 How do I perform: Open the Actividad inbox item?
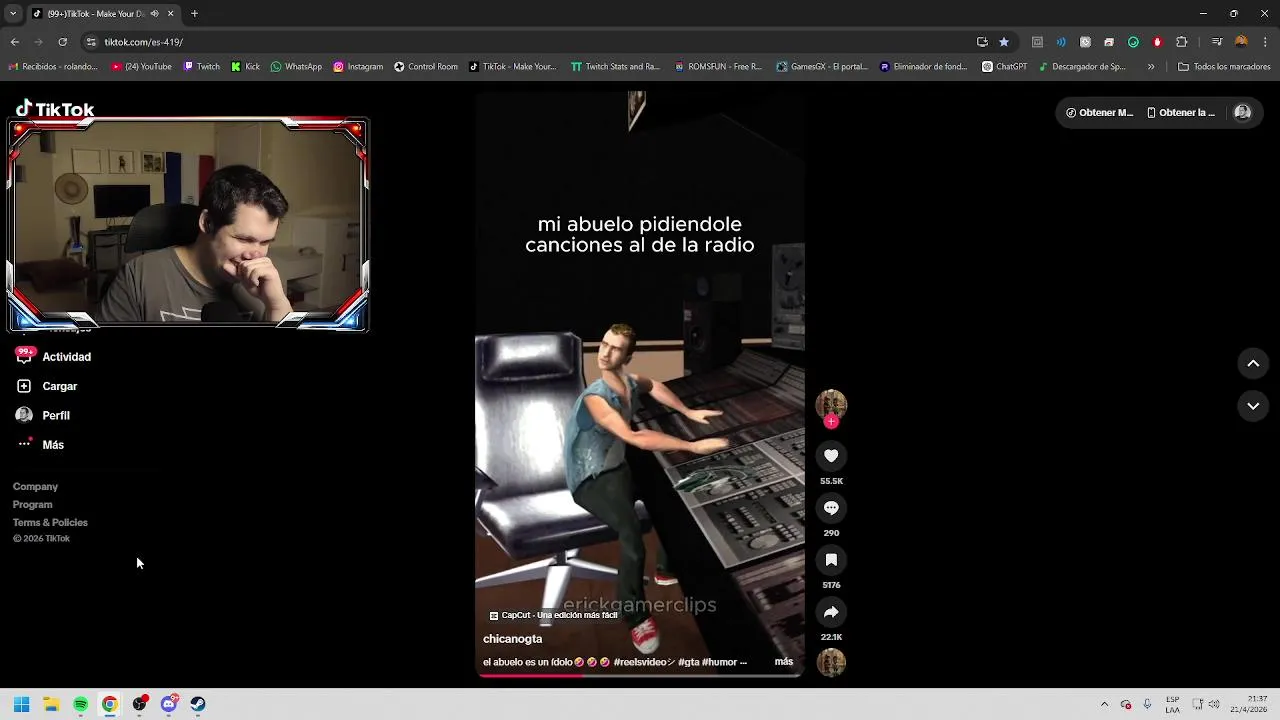tap(54, 357)
